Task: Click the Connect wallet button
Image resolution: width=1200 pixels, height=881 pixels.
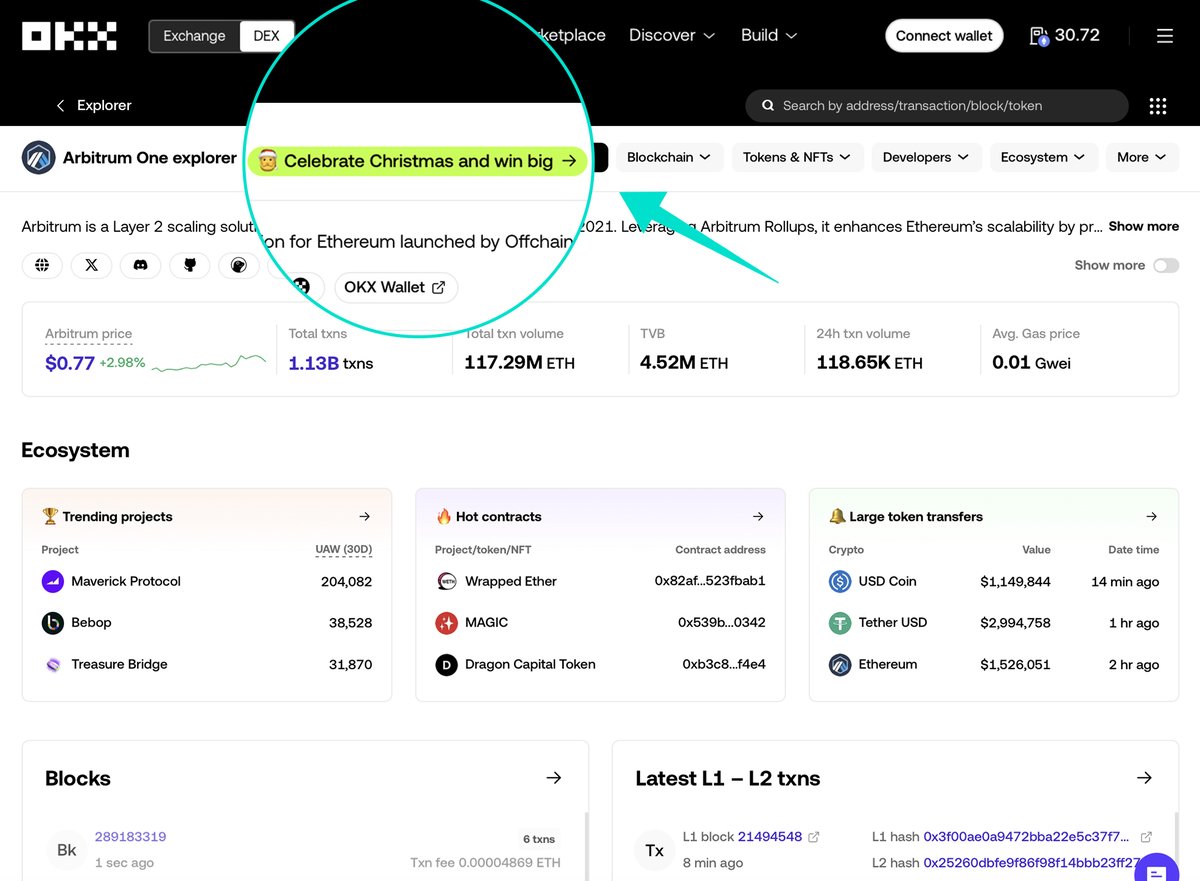Action: click(943, 35)
